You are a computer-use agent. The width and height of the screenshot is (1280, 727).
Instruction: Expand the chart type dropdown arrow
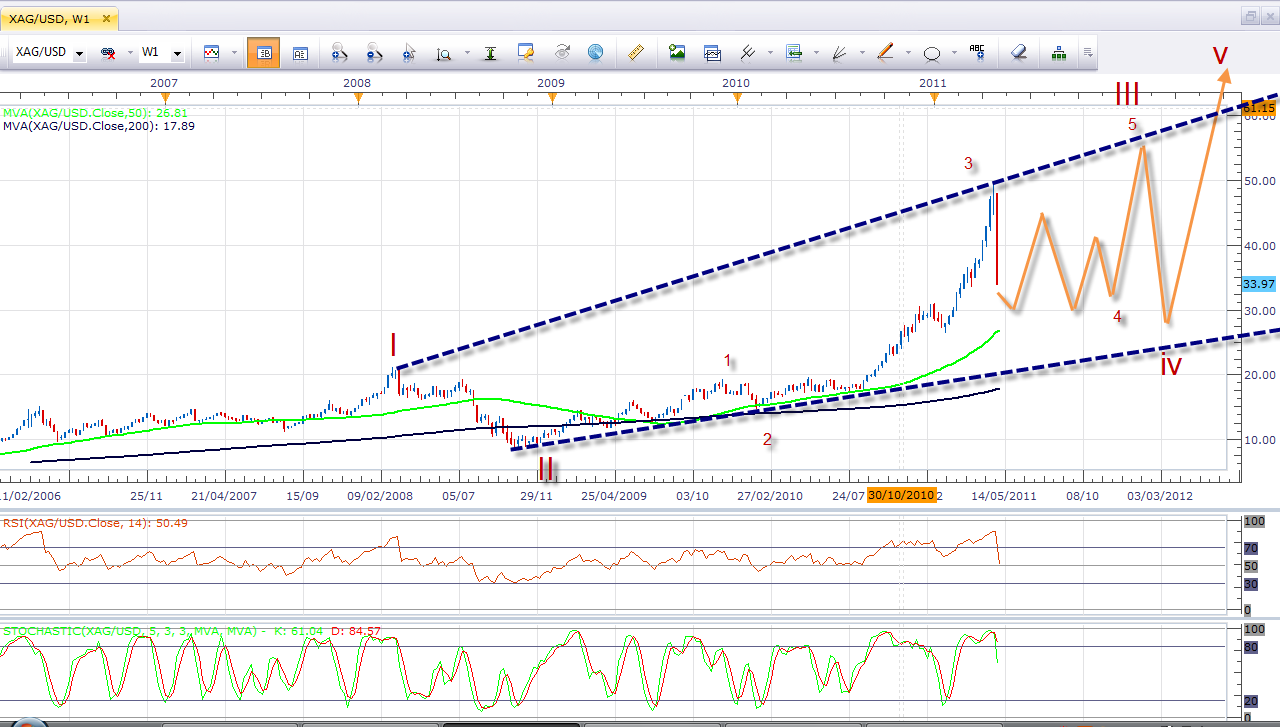234,53
